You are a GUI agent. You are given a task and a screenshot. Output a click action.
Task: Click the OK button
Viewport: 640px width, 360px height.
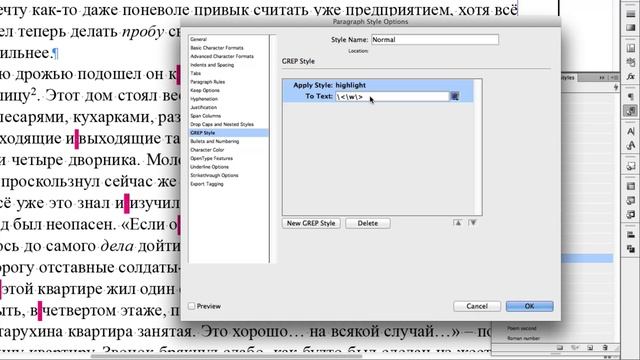529,306
